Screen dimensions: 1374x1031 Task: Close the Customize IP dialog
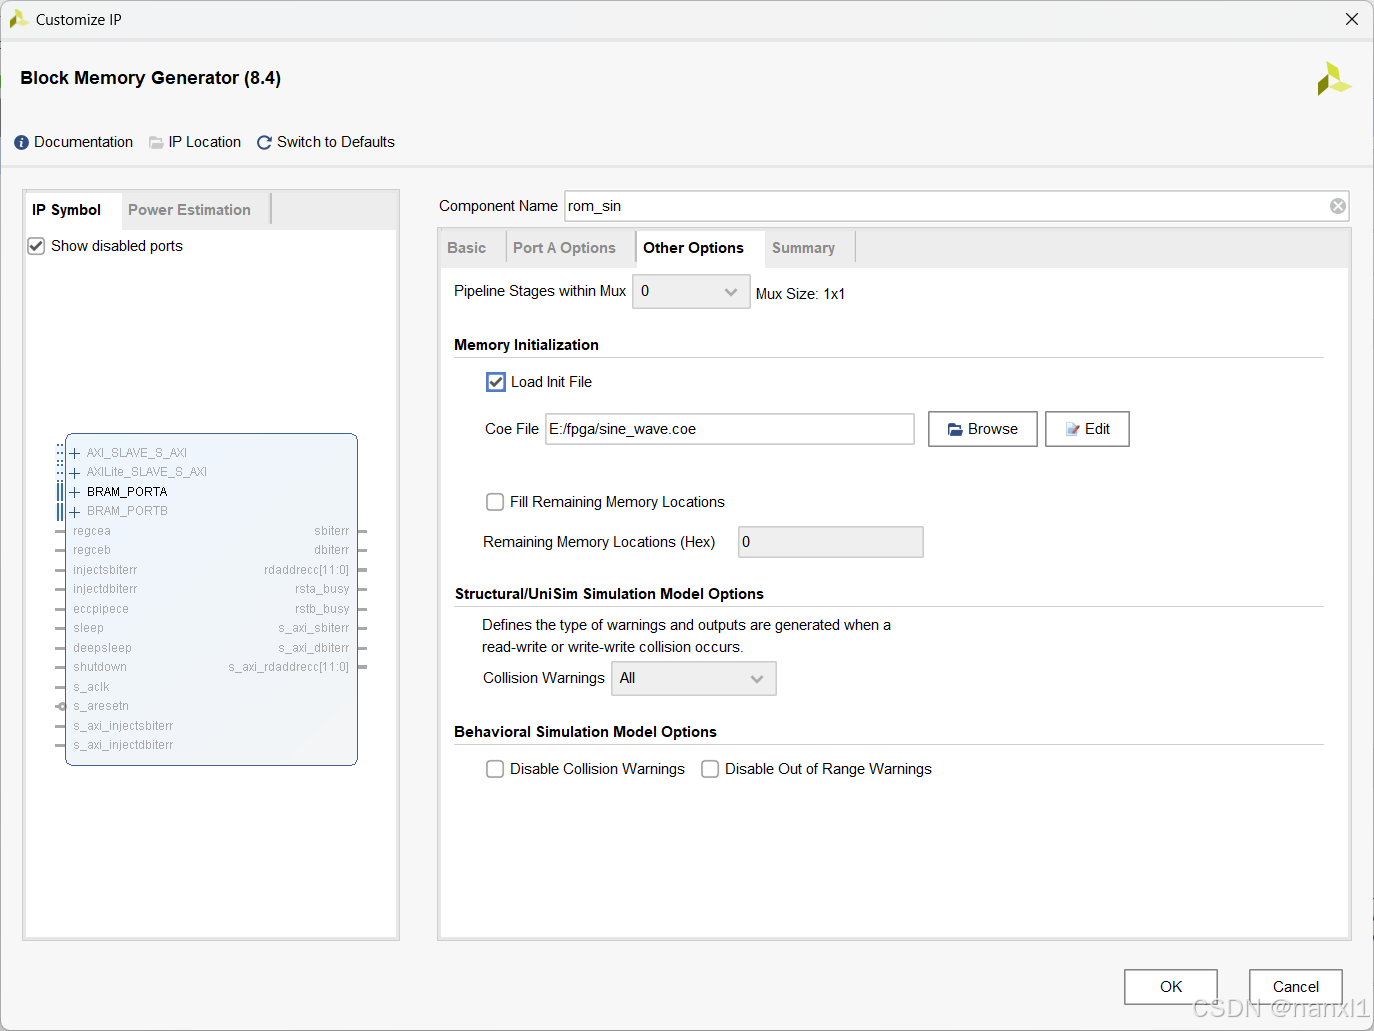coord(1352,19)
